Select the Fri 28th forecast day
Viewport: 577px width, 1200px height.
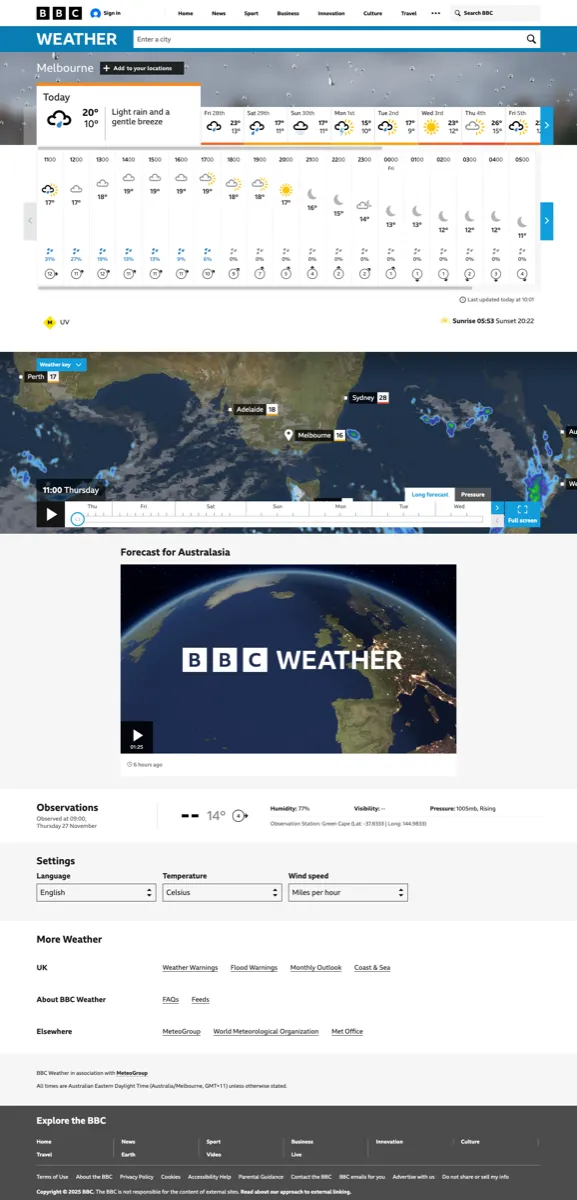(223, 125)
